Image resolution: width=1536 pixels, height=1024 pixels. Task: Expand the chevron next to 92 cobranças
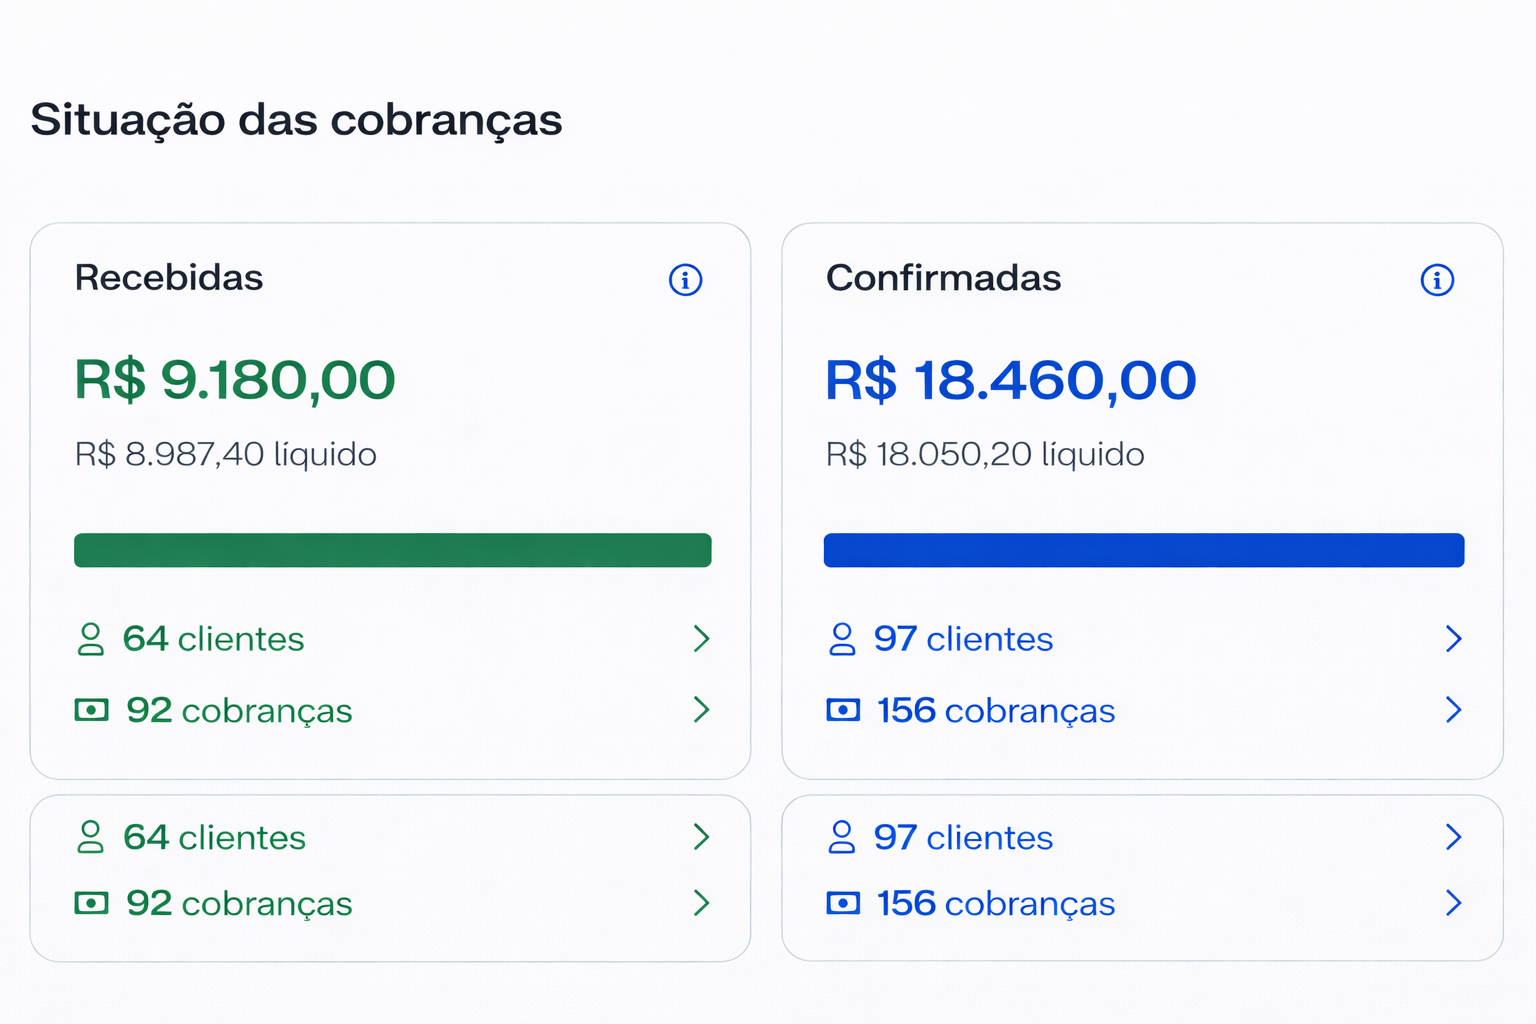(702, 710)
